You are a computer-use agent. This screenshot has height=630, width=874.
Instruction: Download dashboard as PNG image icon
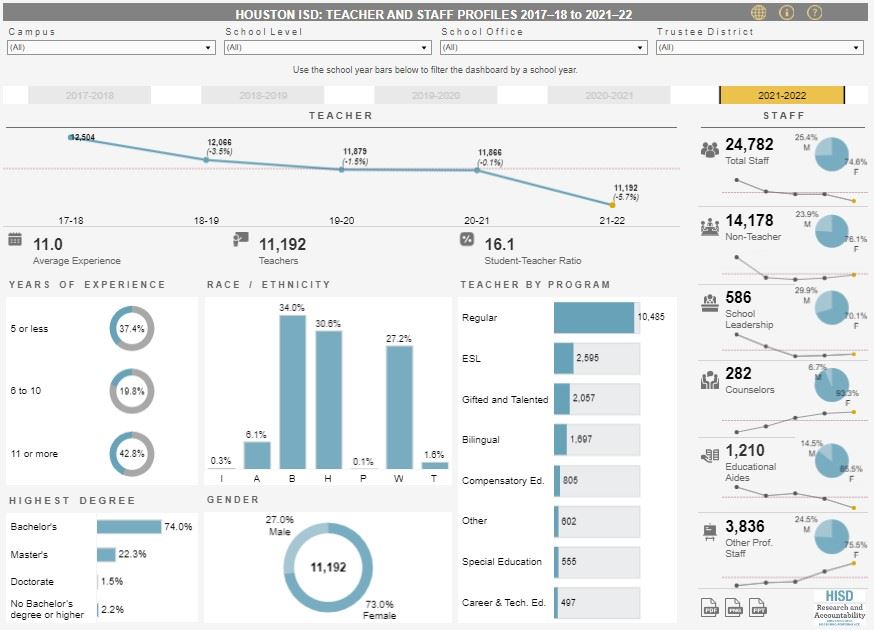pyautogui.click(x=734, y=607)
